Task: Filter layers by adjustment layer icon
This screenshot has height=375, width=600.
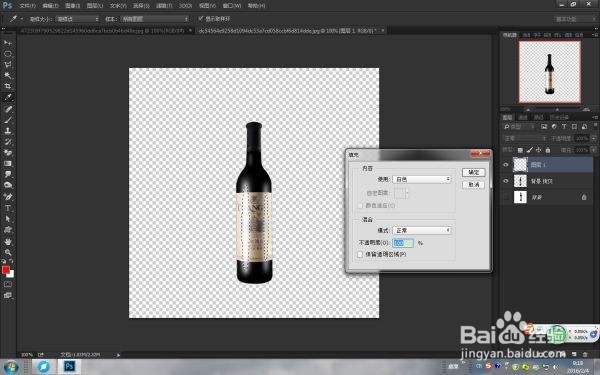Action: pyautogui.click(x=554, y=127)
